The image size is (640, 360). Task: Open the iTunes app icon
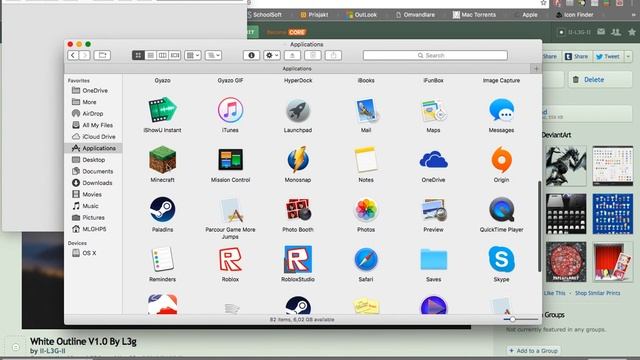(230, 110)
